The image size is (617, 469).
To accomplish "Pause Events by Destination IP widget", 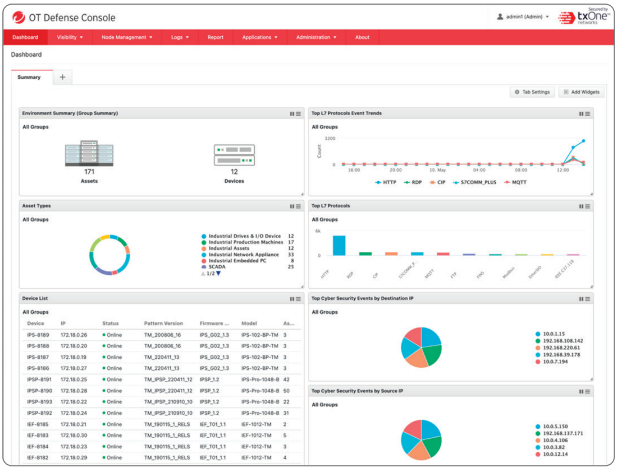I will (581, 299).
